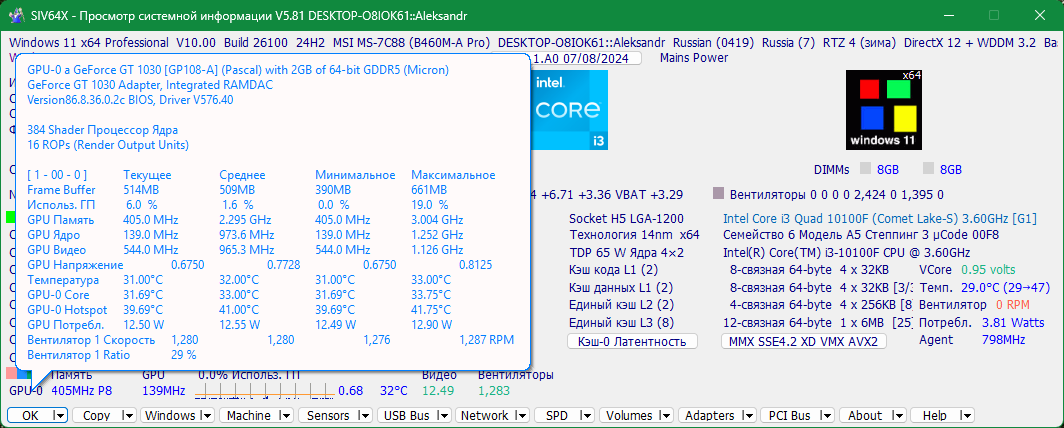Open the About button's dropdown arrow

898,415
